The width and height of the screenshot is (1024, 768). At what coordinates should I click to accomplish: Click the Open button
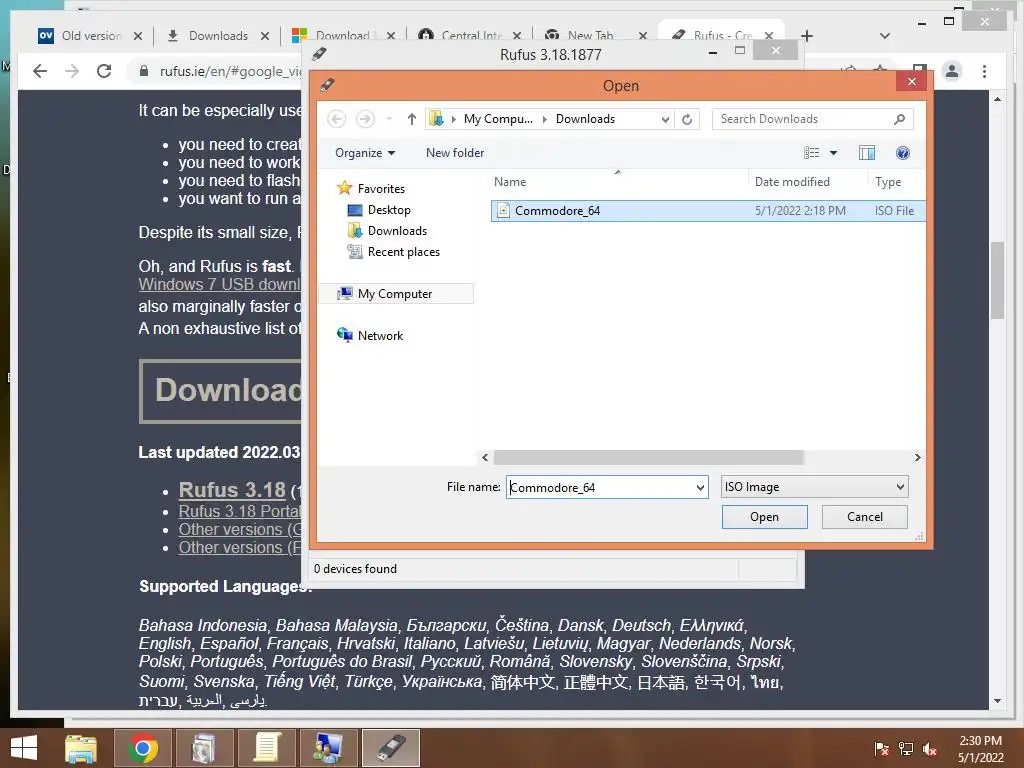click(x=764, y=517)
